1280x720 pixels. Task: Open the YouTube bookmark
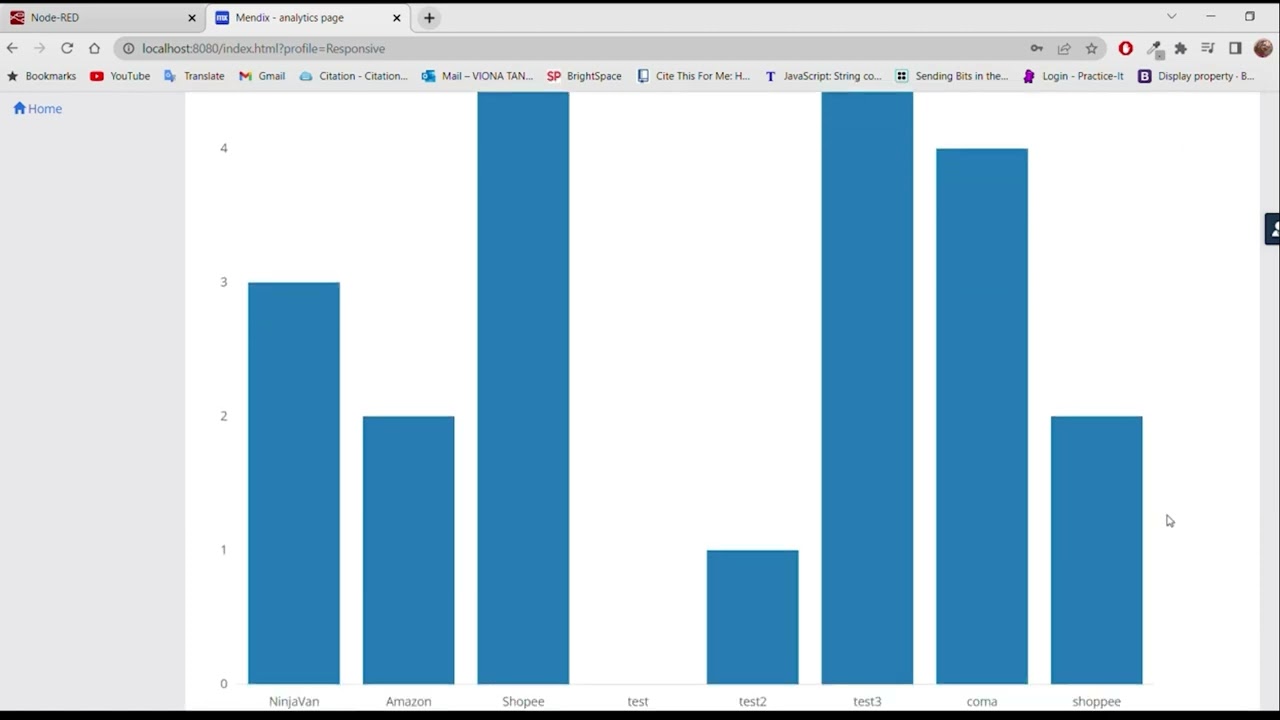coord(120,76)
